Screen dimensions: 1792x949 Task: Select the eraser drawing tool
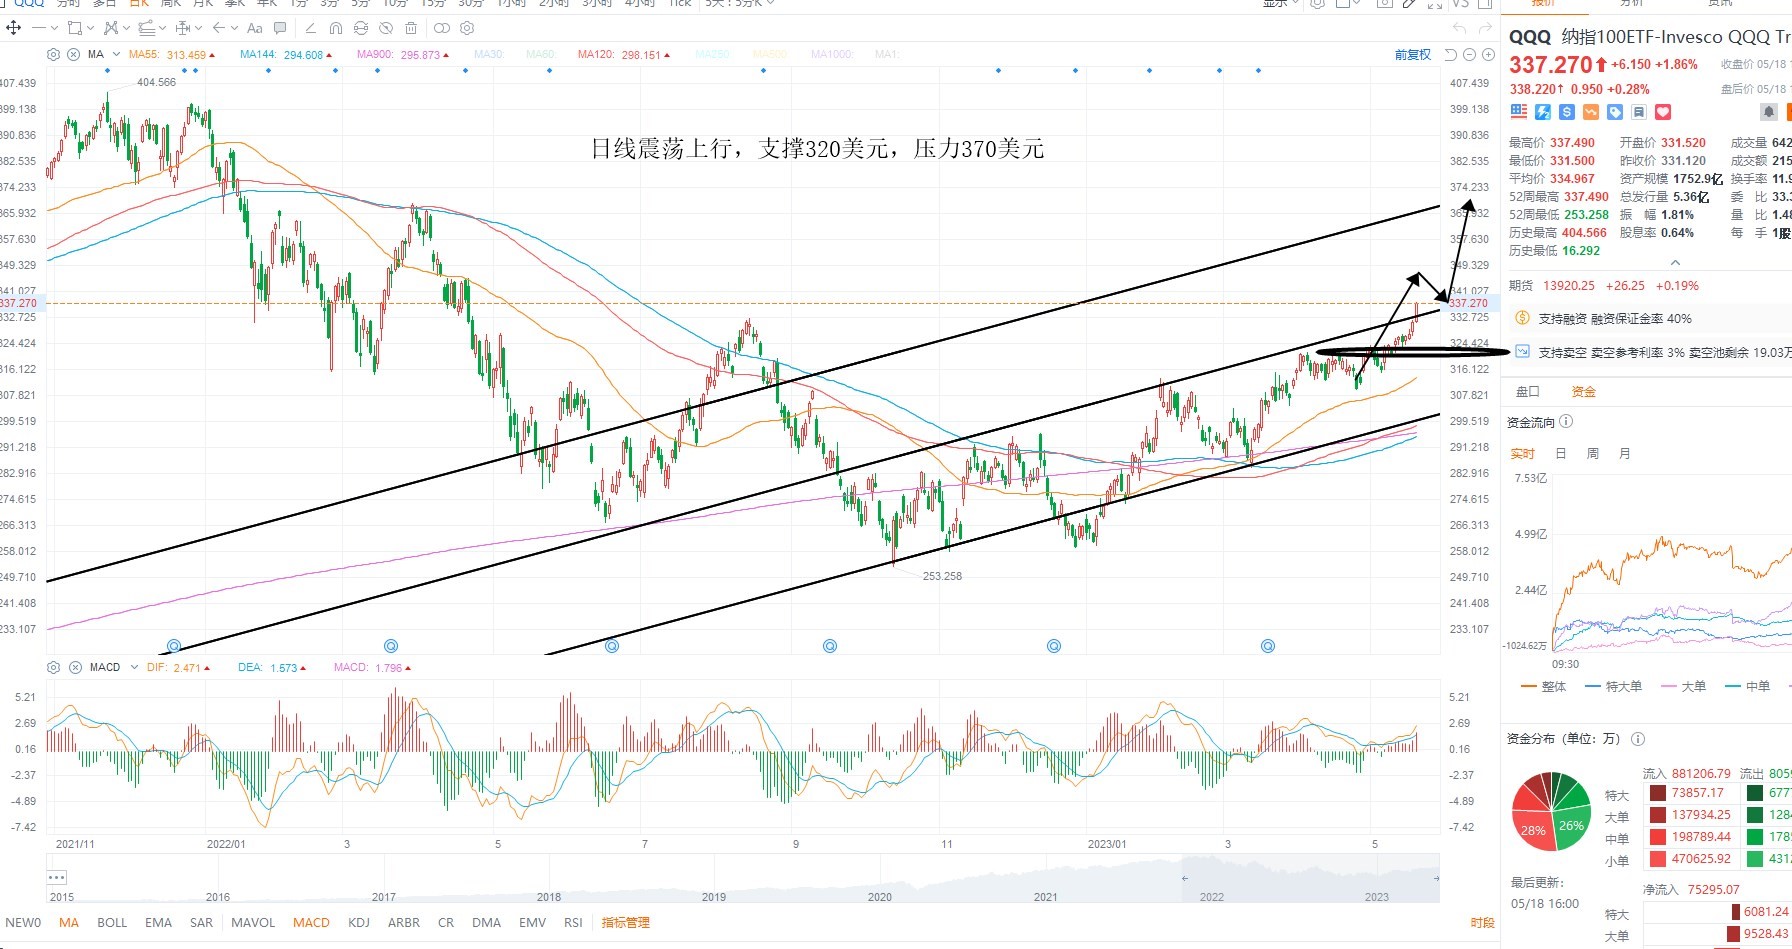coord(310,28)
